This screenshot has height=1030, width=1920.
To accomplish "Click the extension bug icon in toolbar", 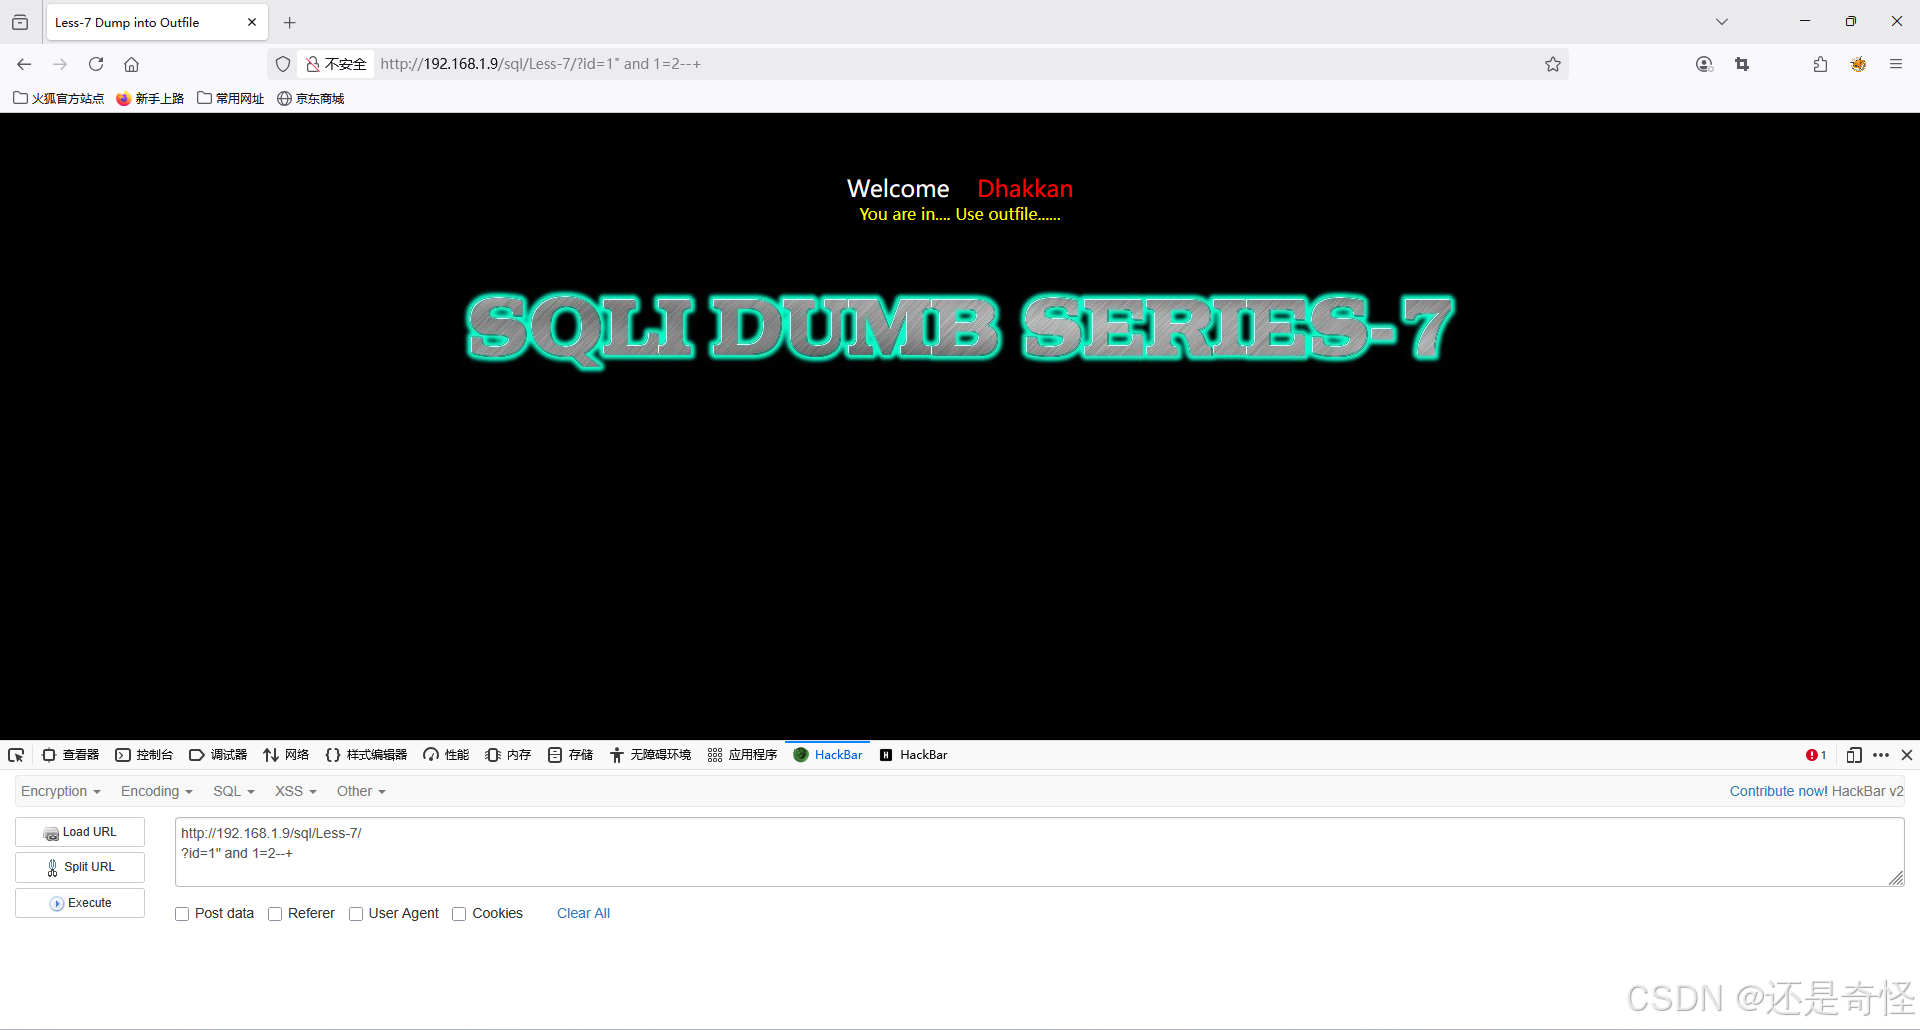I will [1858, 64].
